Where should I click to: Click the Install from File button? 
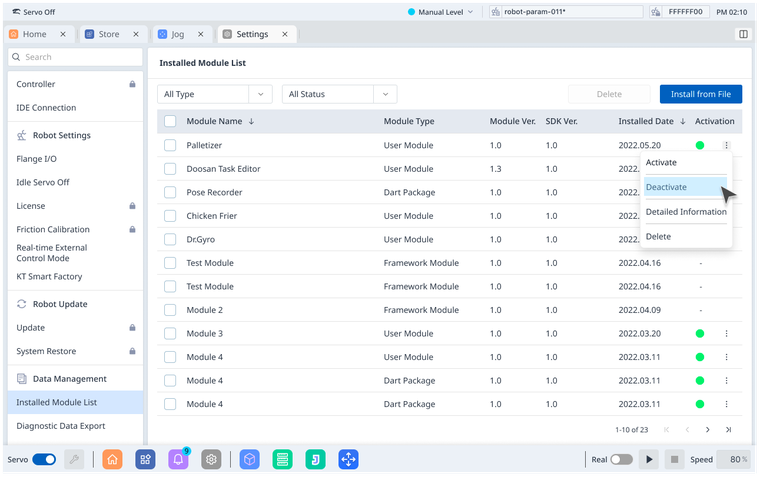[x=700, y=94]
